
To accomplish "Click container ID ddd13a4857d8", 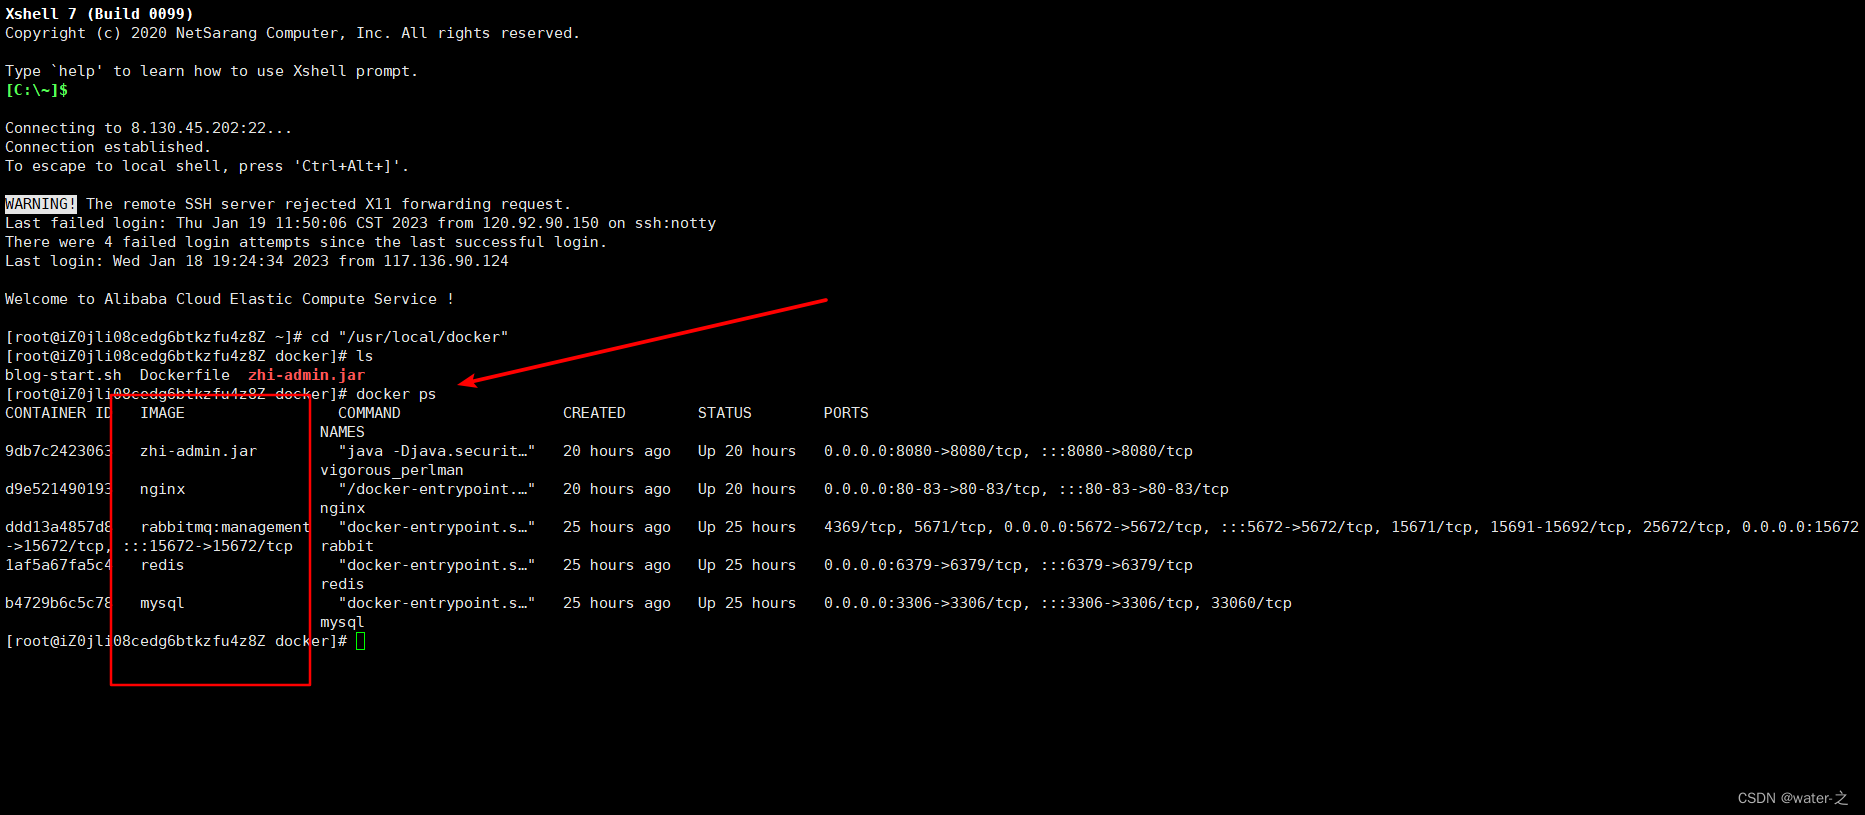I will (58, 527).
